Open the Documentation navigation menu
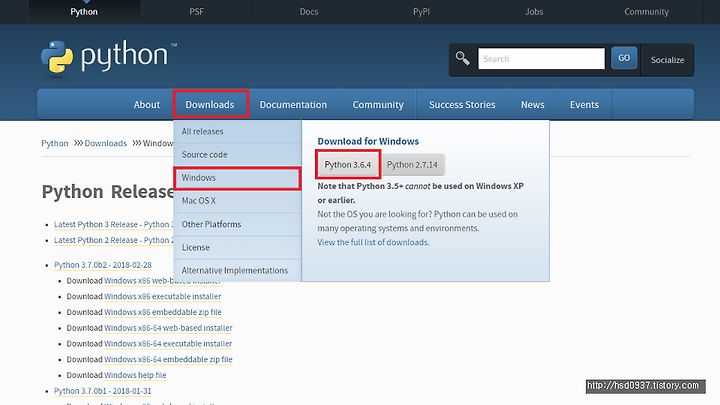The width and height of the screenshot is (720, 405). click(293, 105)
